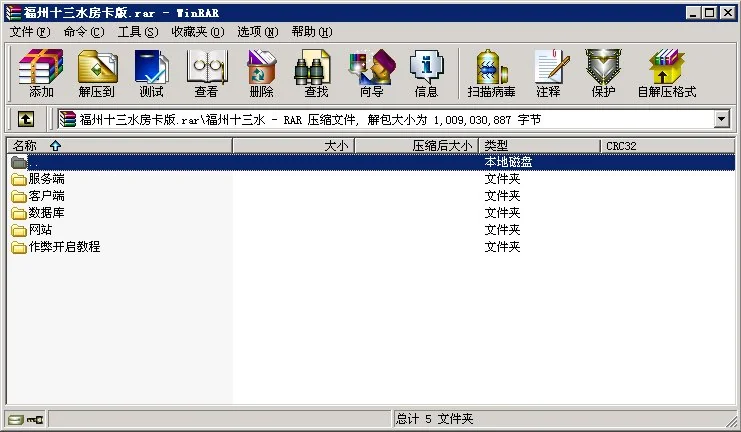
Task: Open the 查找 (Find) binoculars tool
Action: [316, 73]
